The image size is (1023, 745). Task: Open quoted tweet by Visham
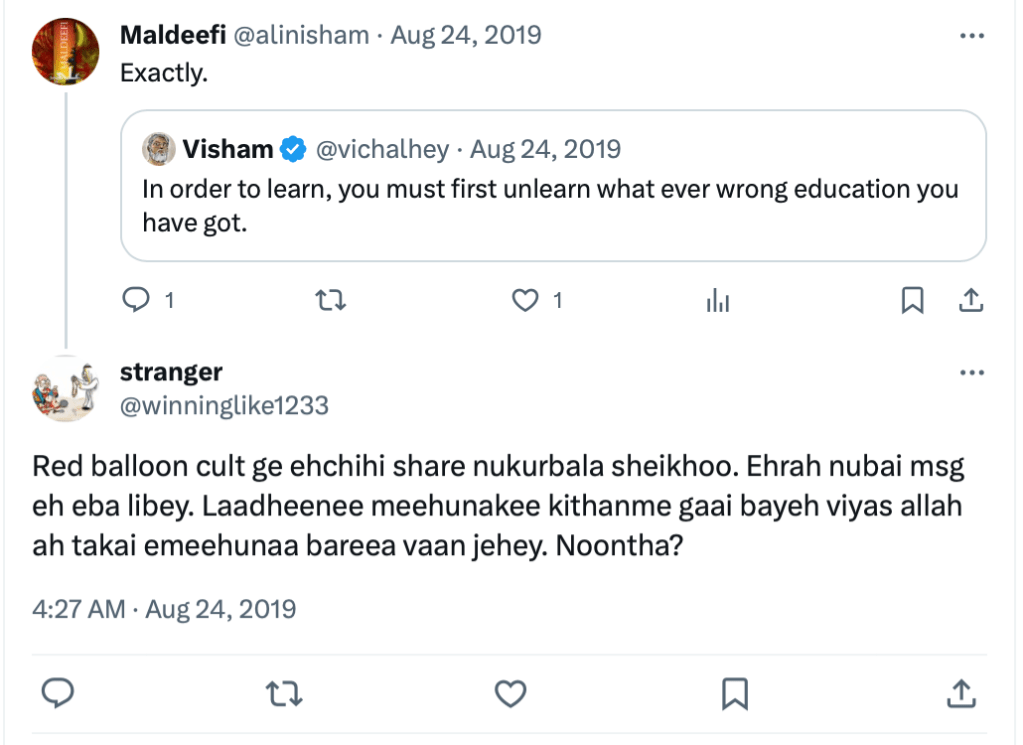pyautogui.click(x=552, y=204)
